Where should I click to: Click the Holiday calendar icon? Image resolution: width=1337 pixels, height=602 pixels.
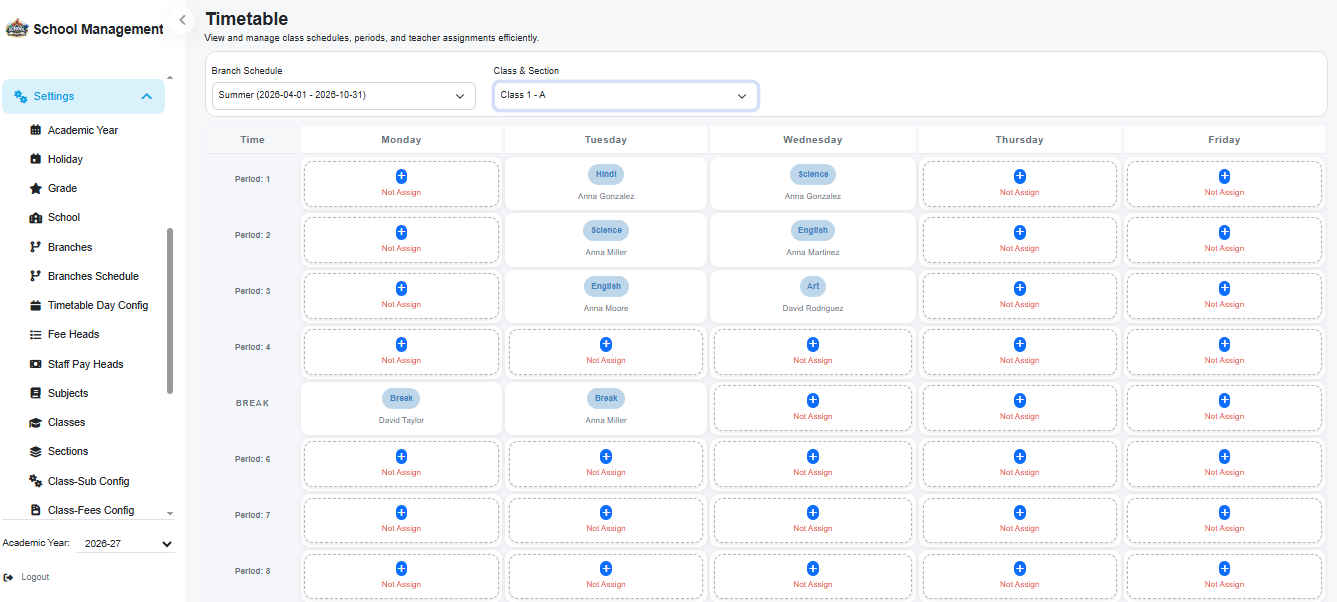click(36, 159)
